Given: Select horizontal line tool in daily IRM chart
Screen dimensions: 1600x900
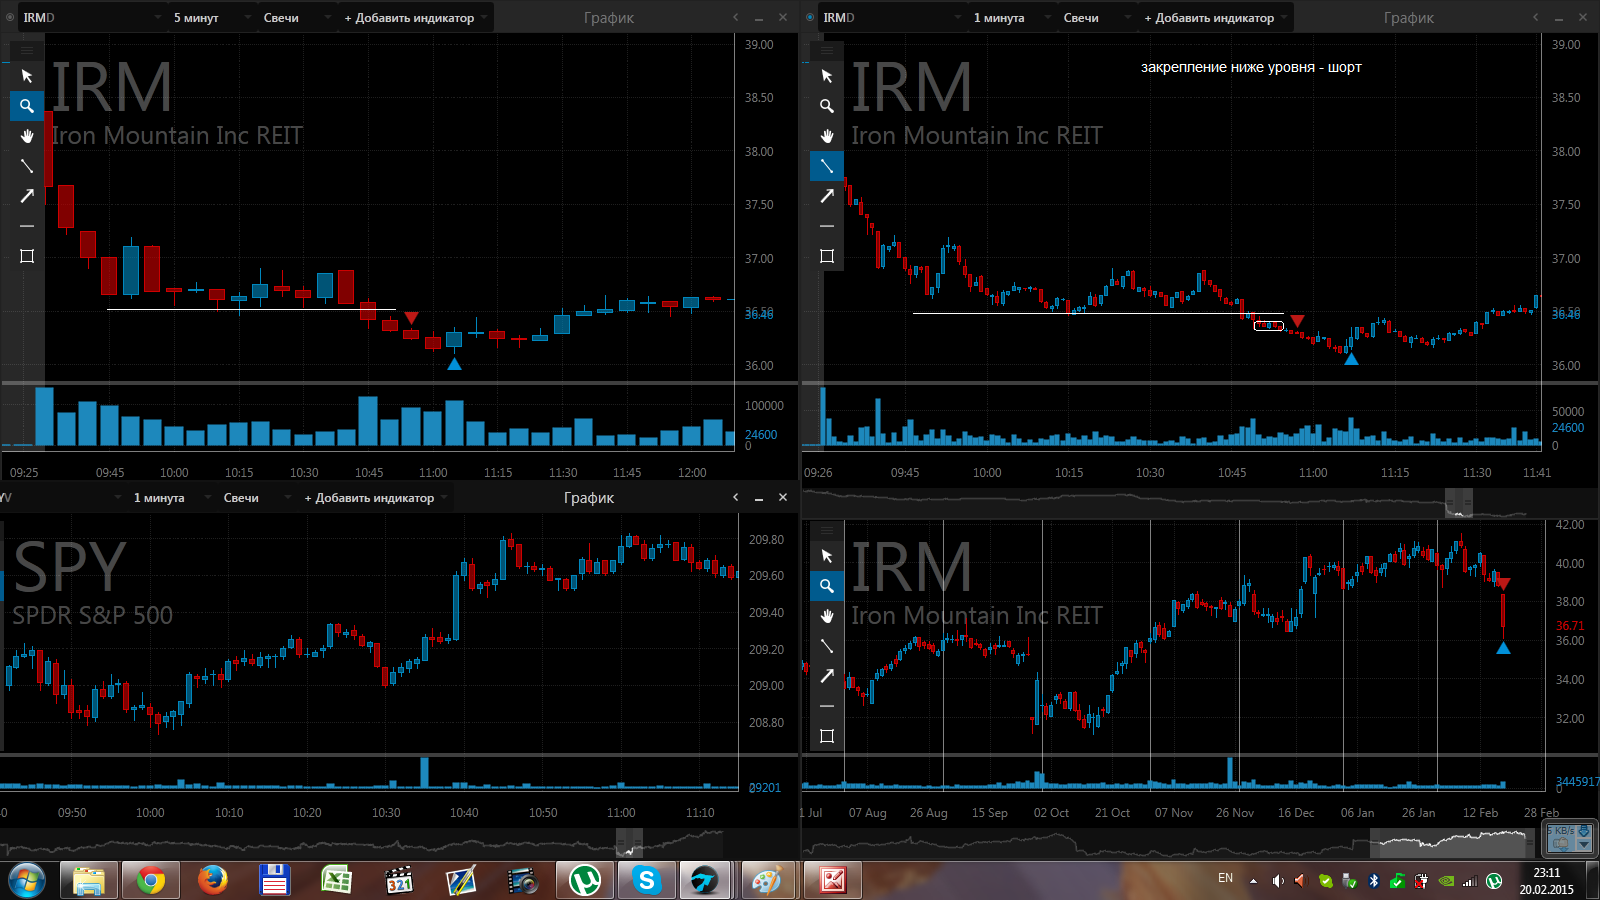Looking at the screenshot, I should 827,706.
